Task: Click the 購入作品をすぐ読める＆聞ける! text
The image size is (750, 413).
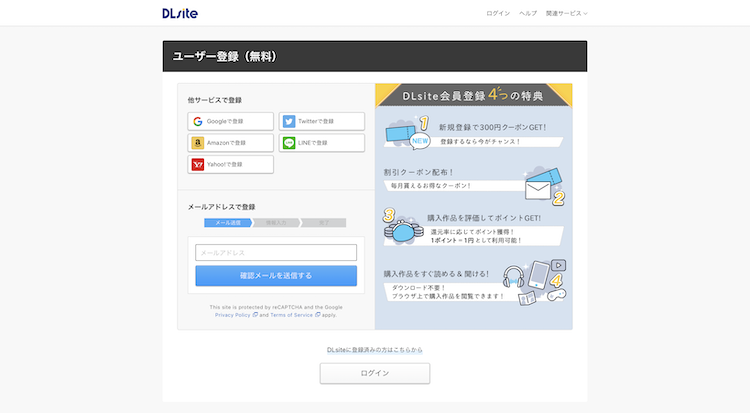Action: [436, 274]
